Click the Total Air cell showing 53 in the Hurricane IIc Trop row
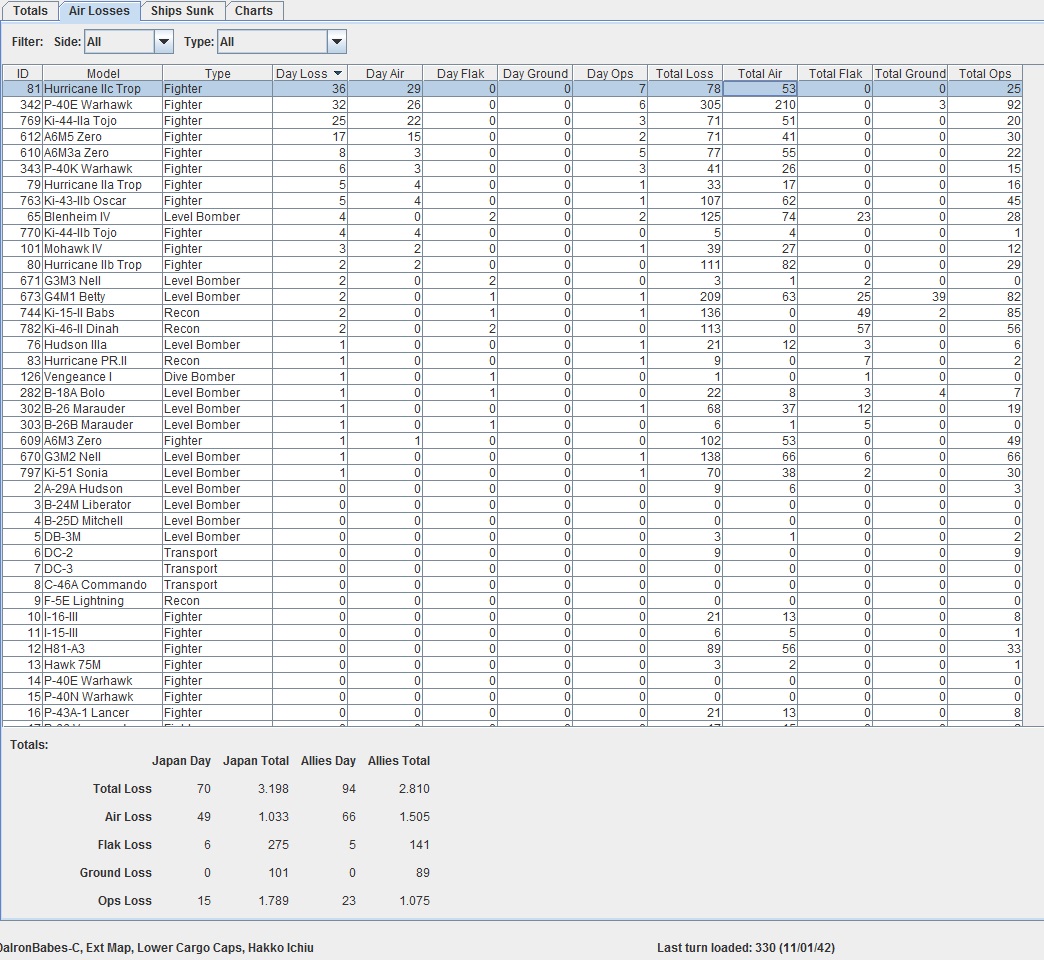 [x=760, y=89]
